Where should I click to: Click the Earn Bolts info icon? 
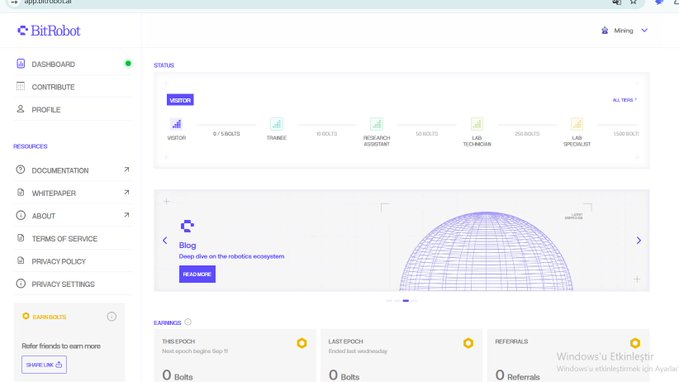(x=111, y=317)
